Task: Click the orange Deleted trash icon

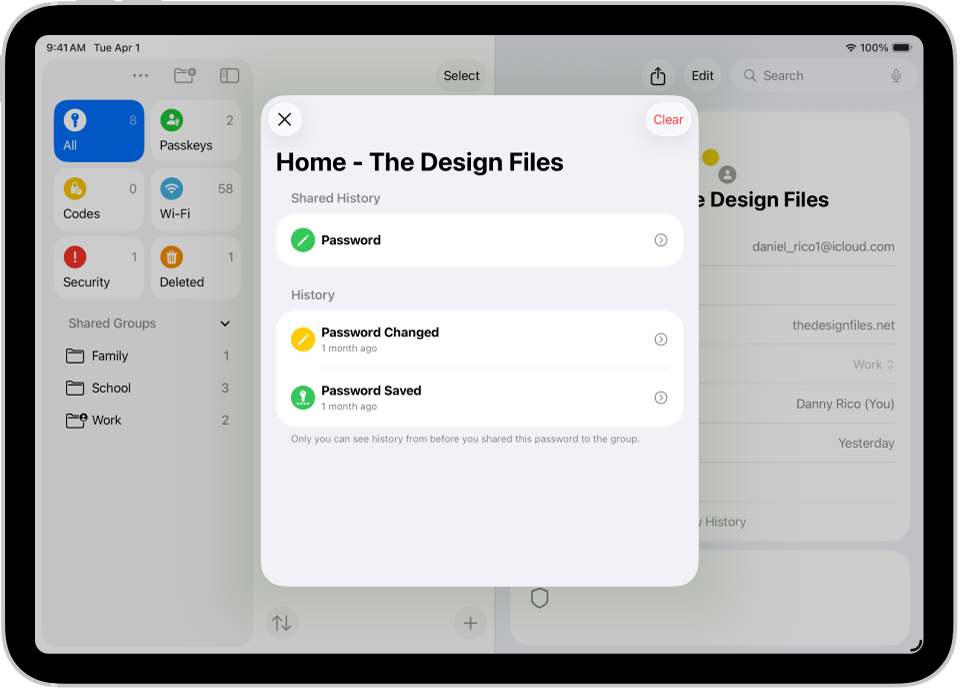Action: point(171,257)
